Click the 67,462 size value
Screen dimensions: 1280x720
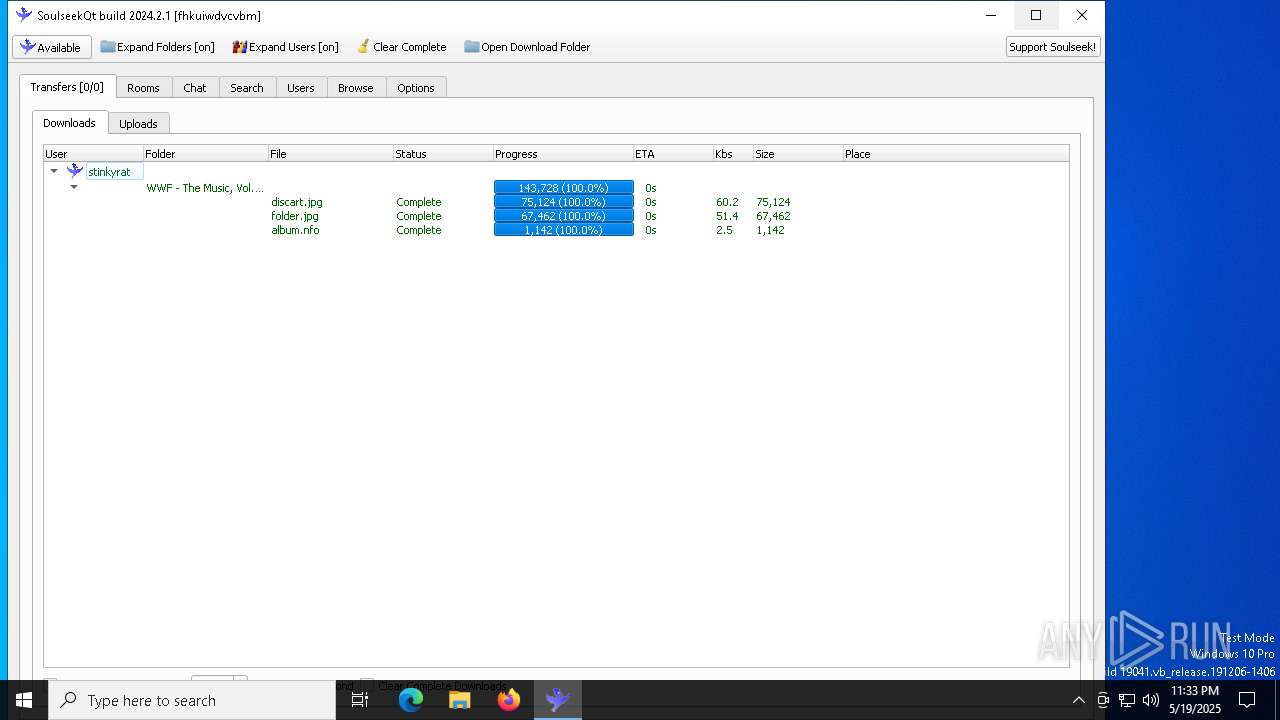click(773, 216)
